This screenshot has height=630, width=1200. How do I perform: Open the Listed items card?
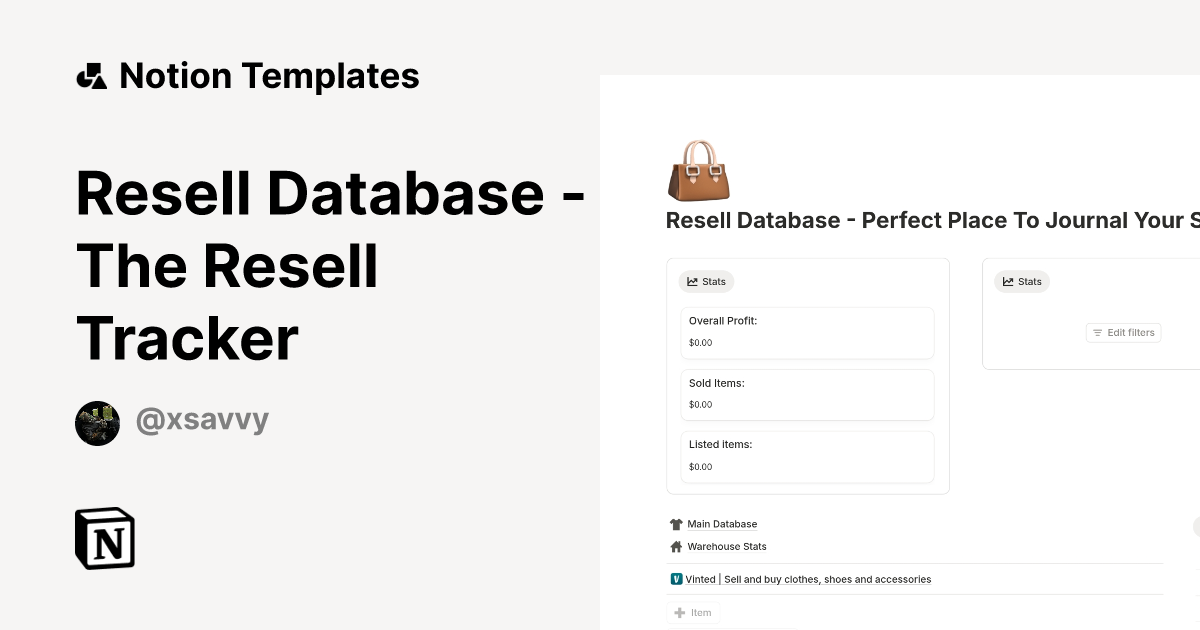[807, 456]
